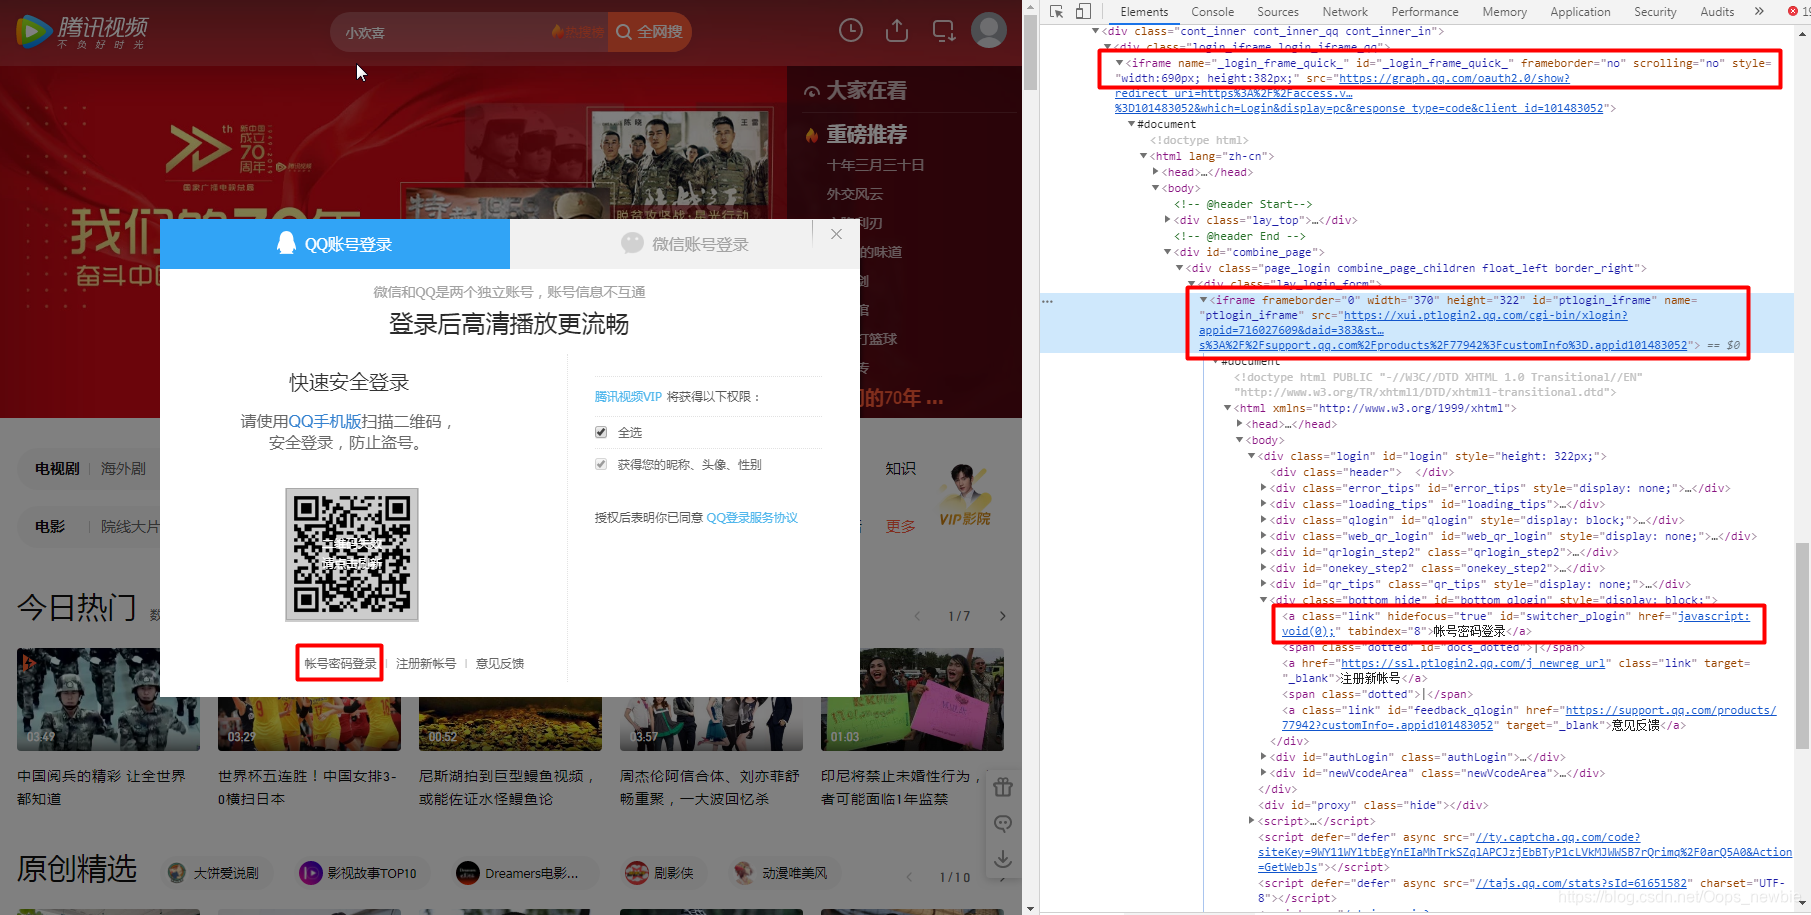Click 腾讯视频VIP link in dialog
Viewport: 1811px width, 915px height.
click(x=628, y=396)
